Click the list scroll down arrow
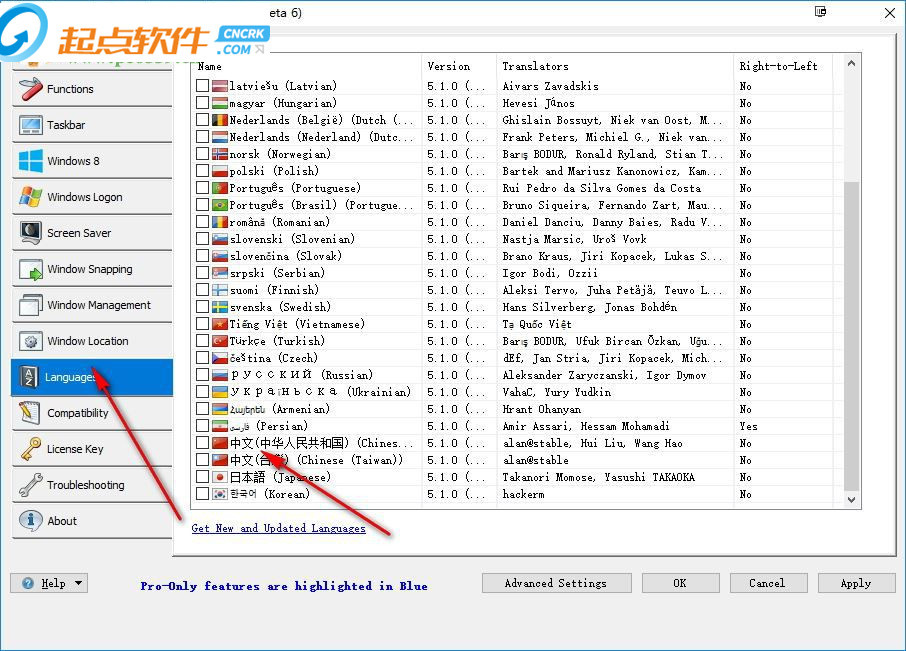Viewport: 906px width, 651px height. pos(851,500)
